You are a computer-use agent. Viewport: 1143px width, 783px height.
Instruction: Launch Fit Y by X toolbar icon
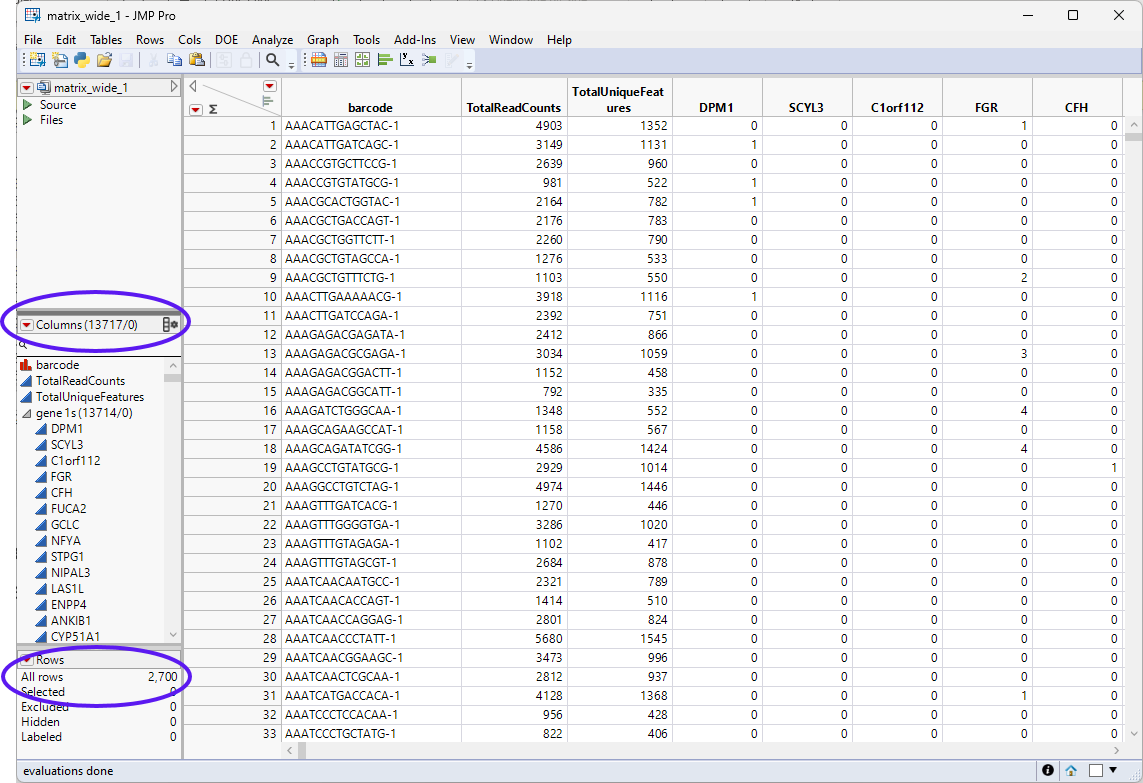[407, 60]
